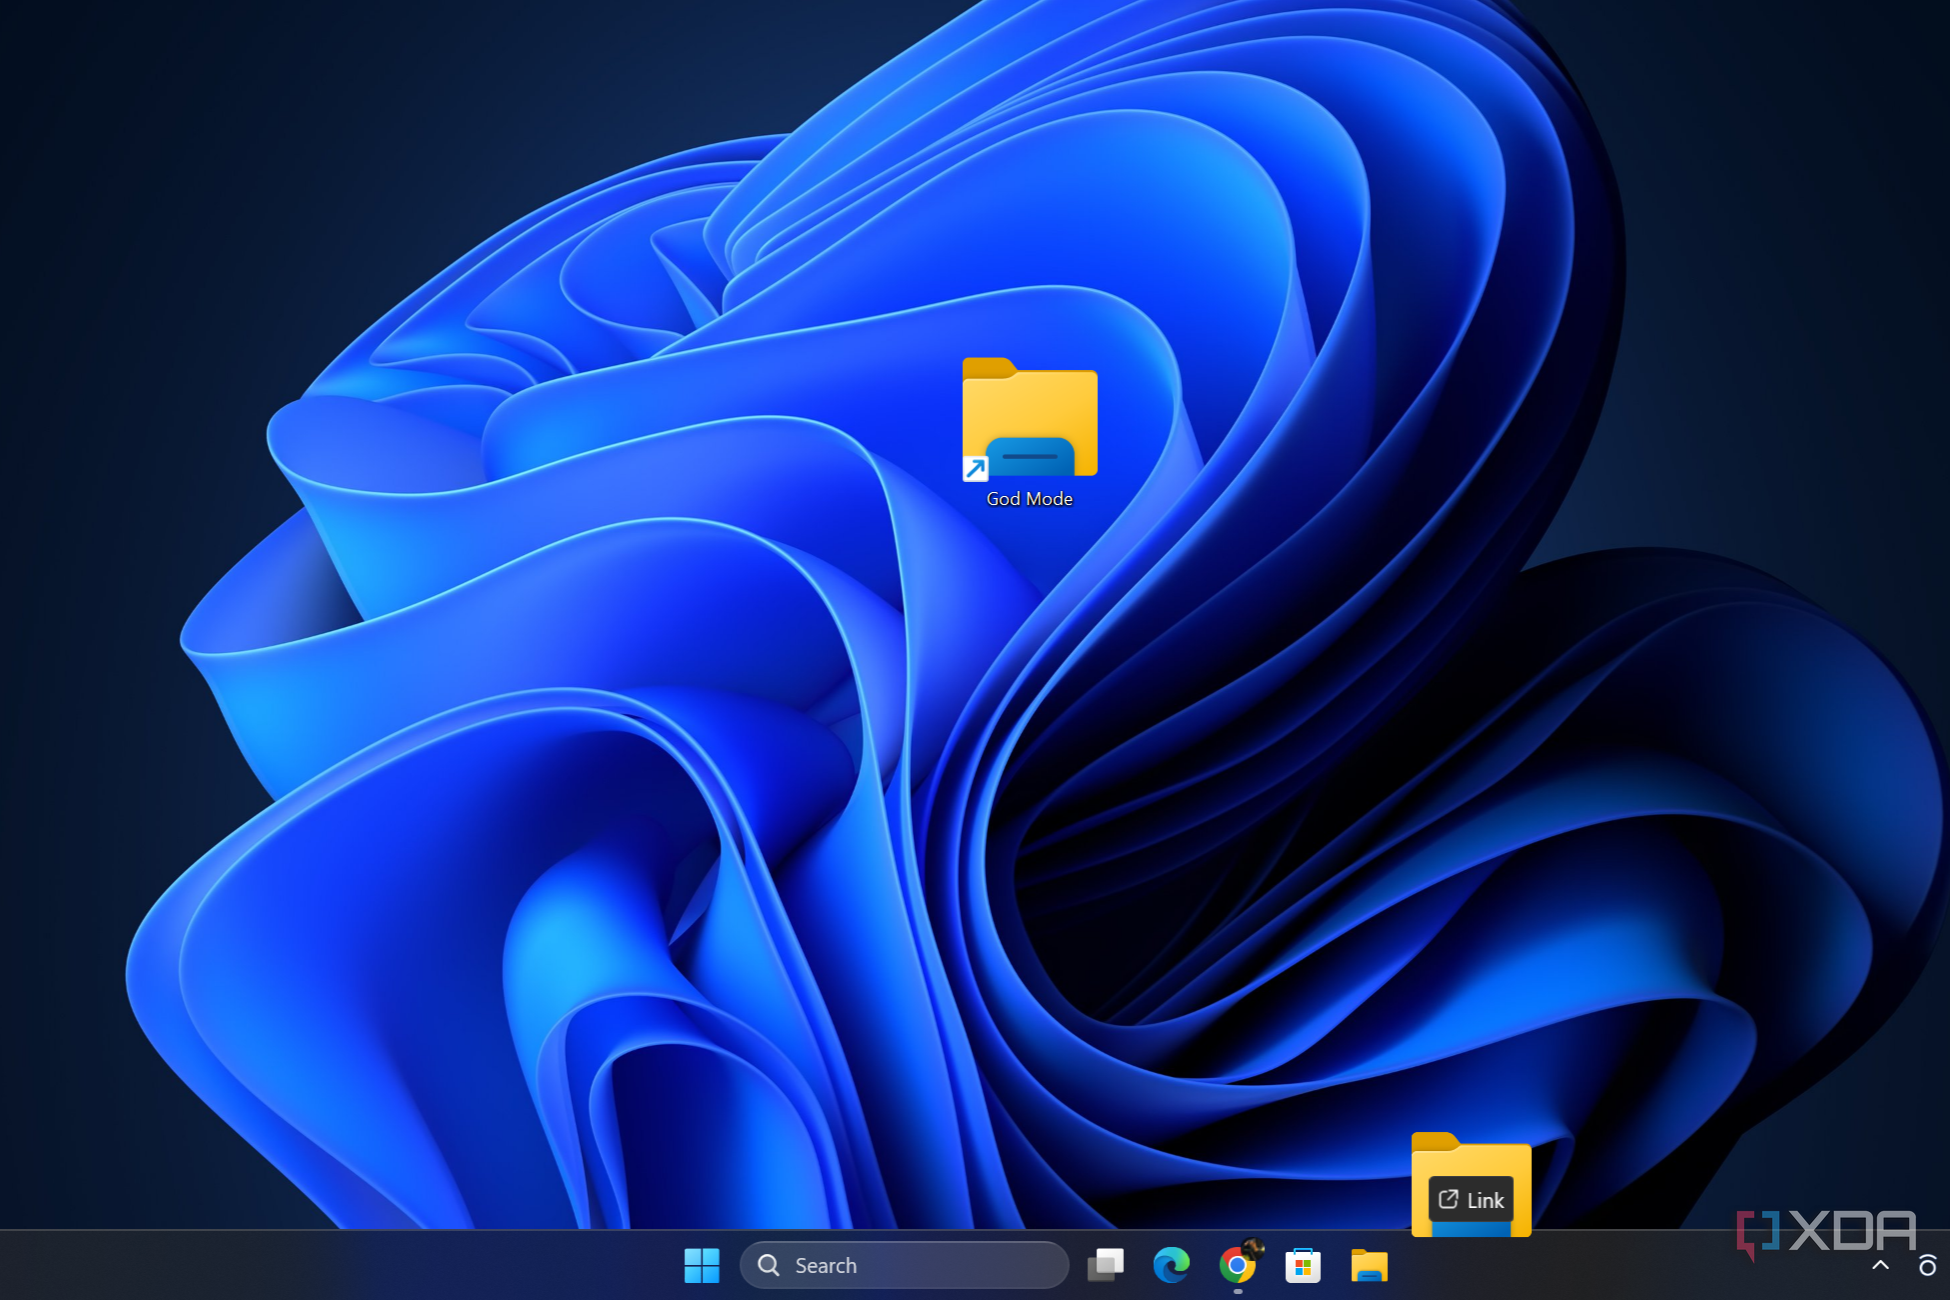Open Microsoft Store from taskbar
The image size is (1950, 1300).
(1303, 1265)
